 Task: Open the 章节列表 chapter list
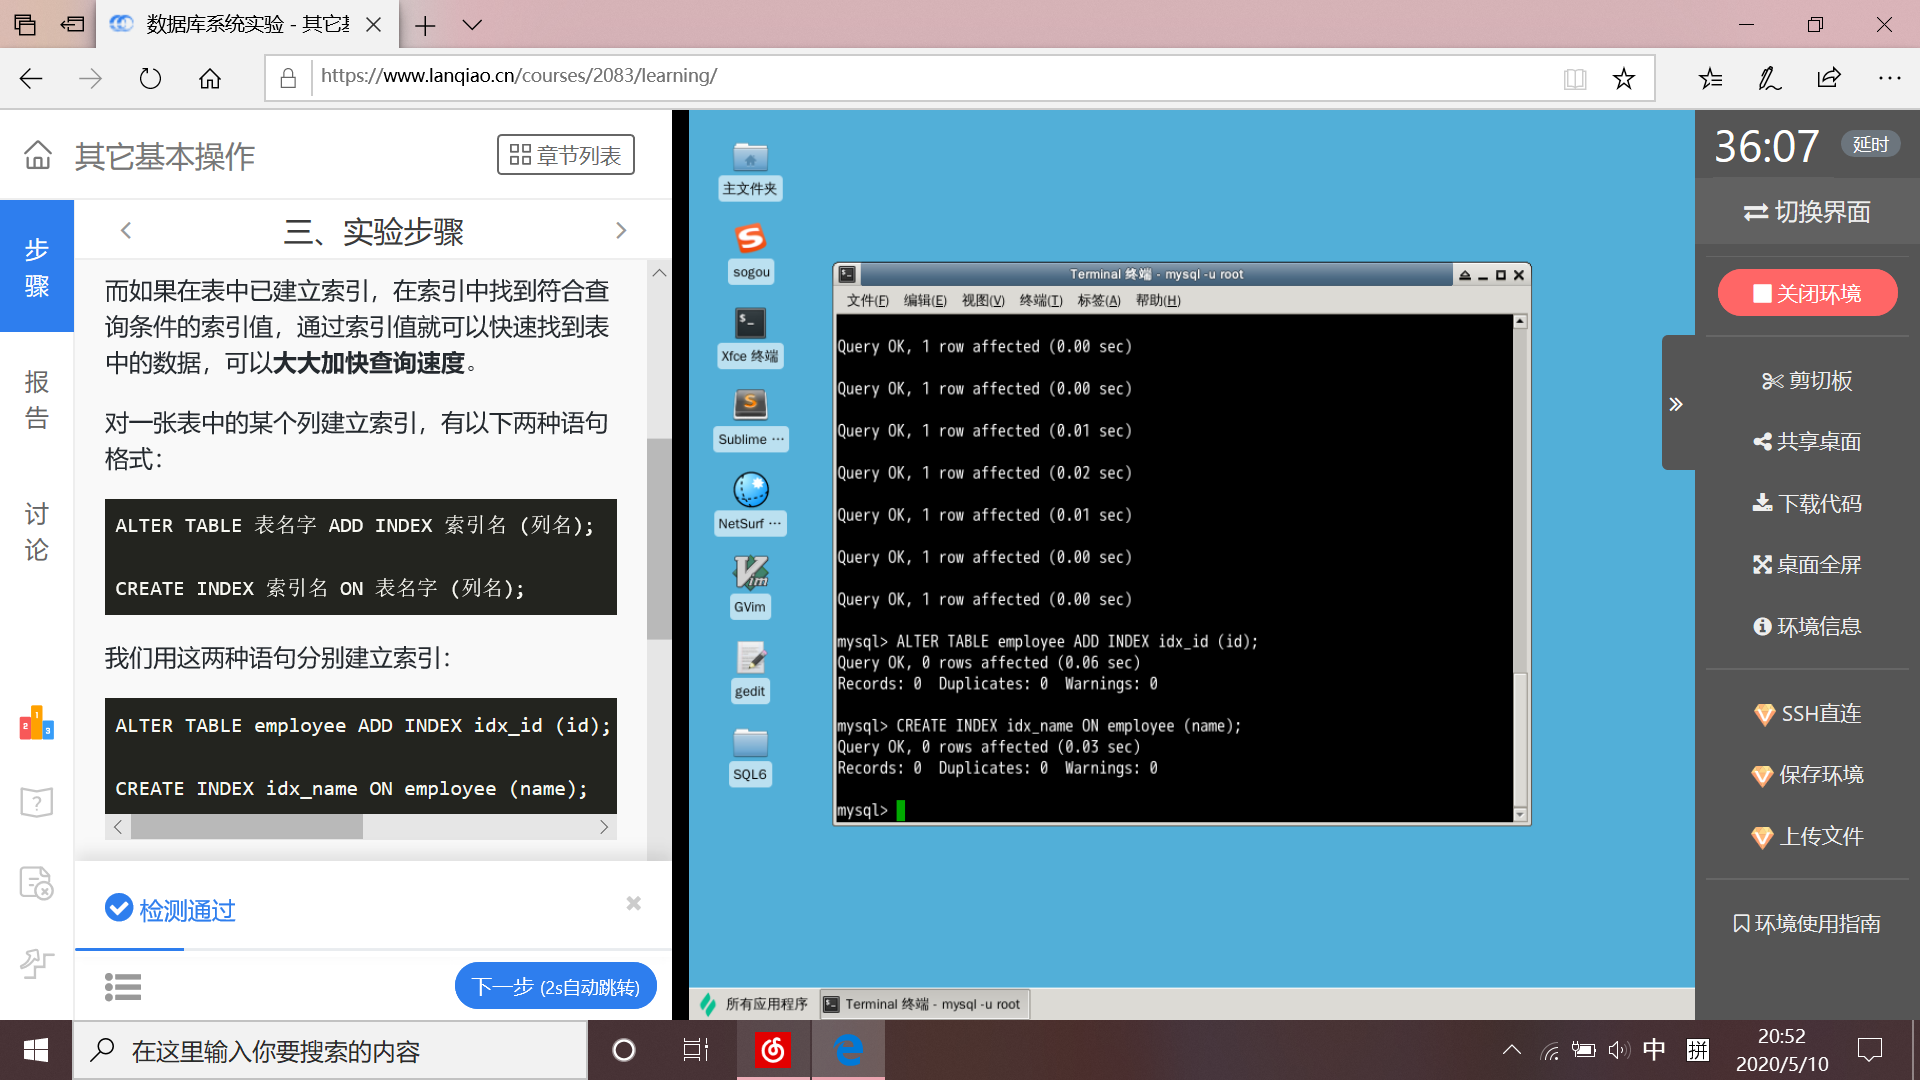tap(565, 155)
